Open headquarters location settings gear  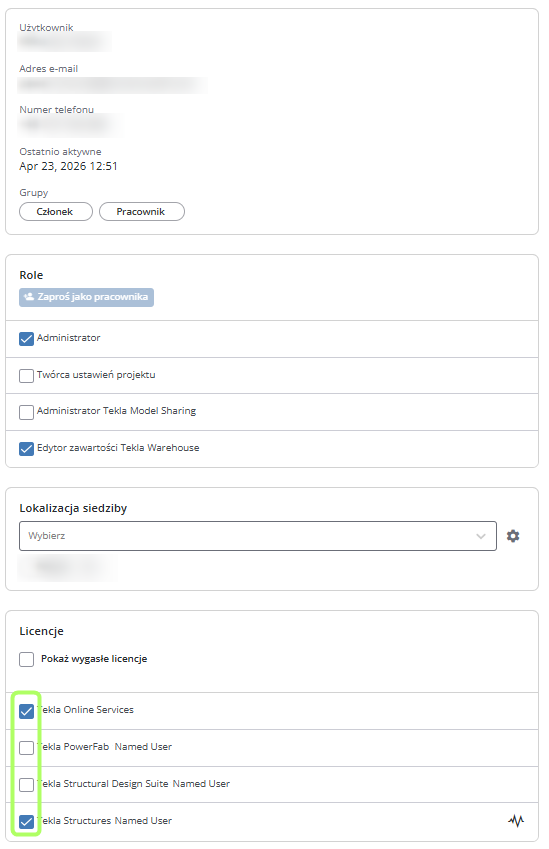[x=513, y=536]
